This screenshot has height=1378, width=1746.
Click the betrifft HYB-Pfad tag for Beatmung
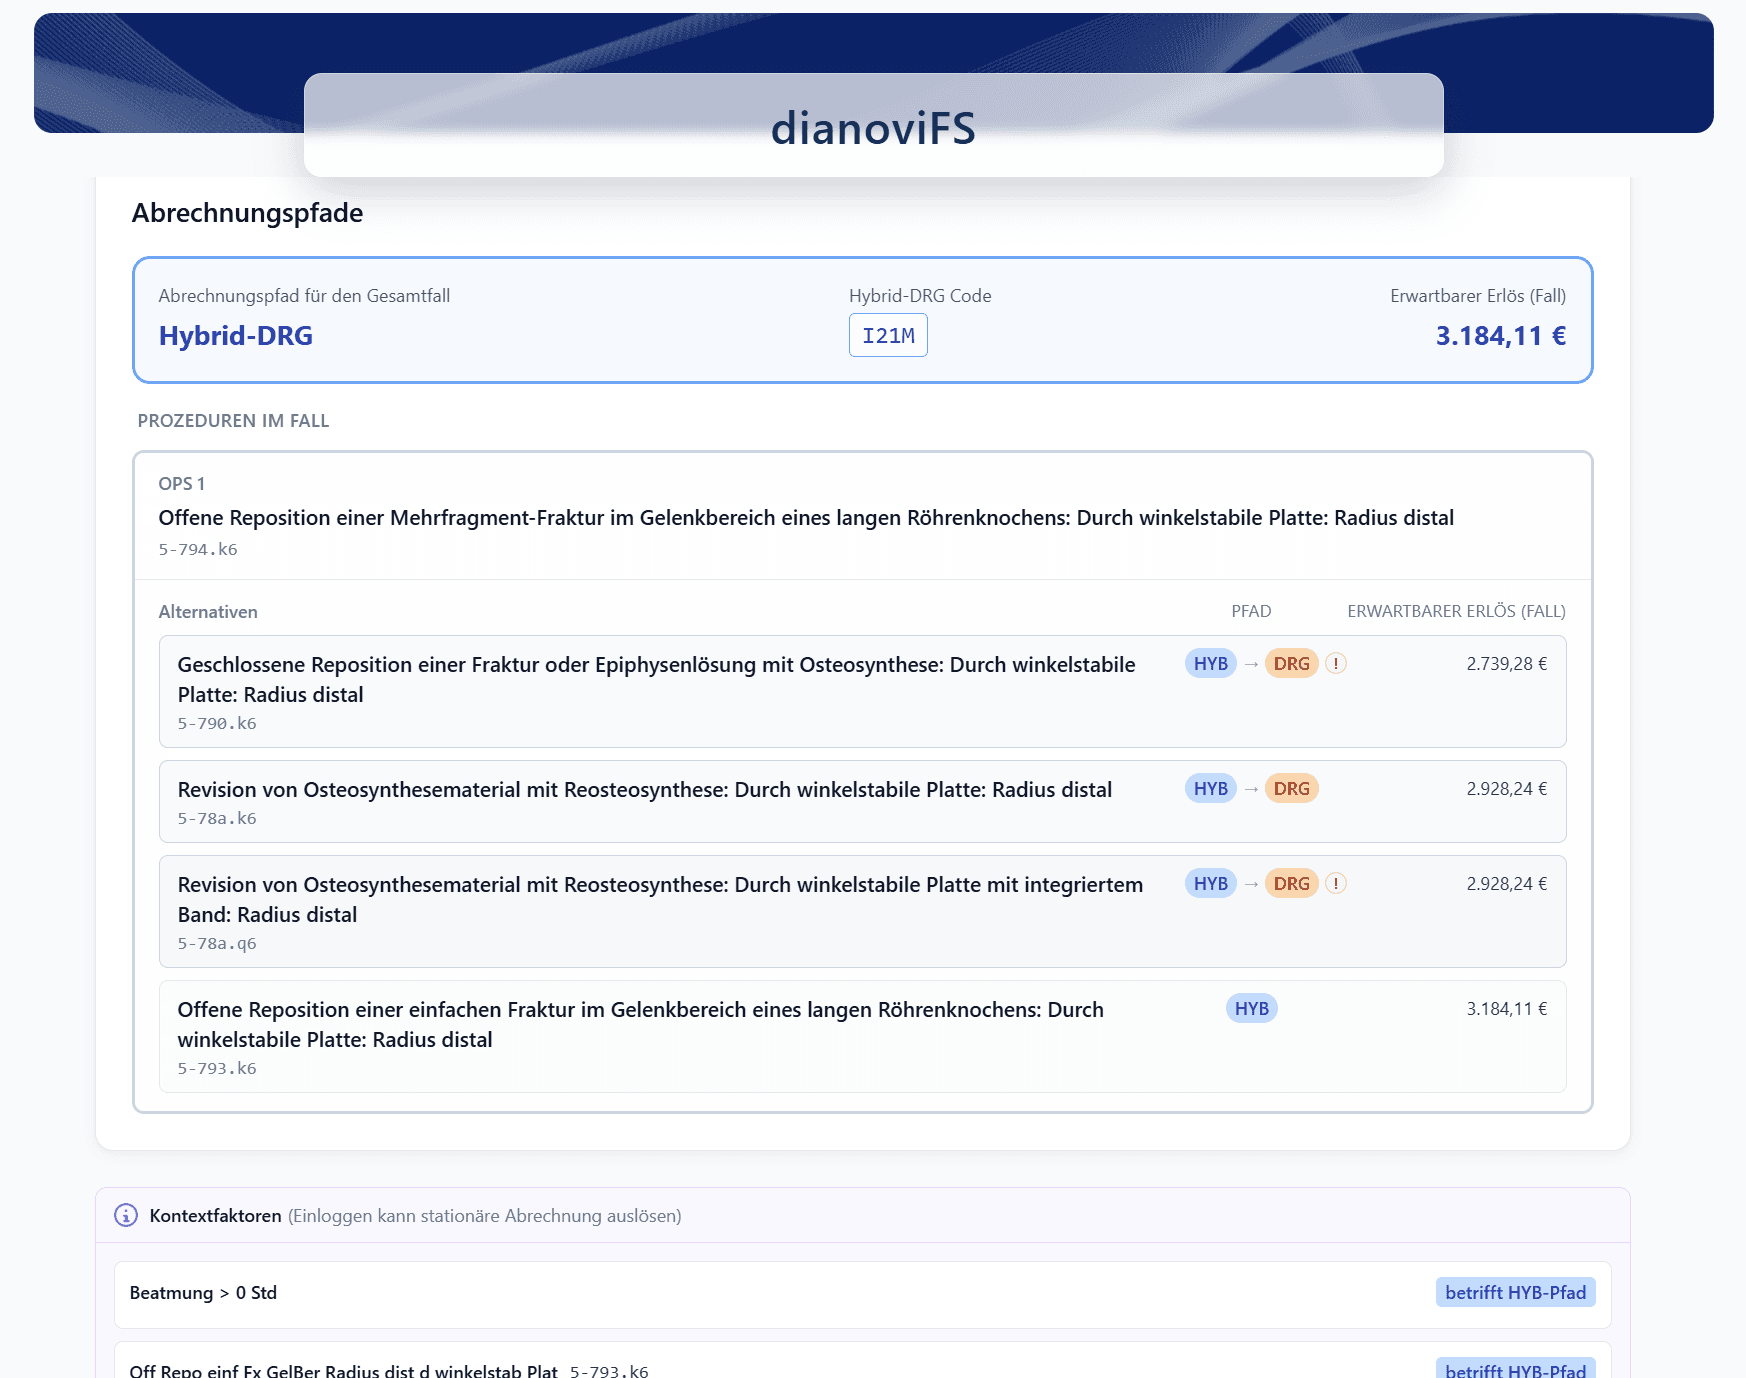[x=1515, y=1292]
